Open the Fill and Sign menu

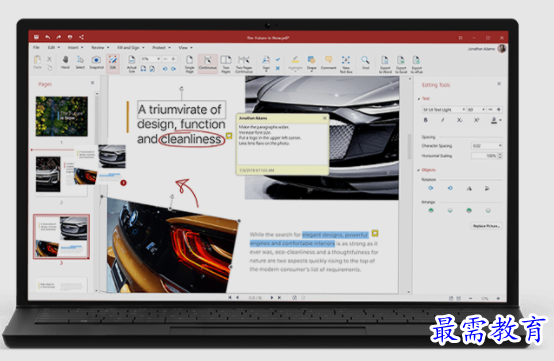[131, 47]
